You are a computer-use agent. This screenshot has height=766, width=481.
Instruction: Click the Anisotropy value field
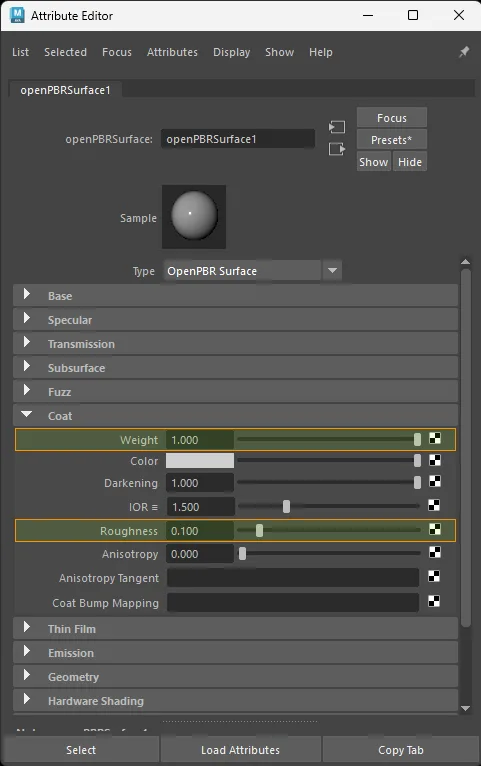(200, 554)
